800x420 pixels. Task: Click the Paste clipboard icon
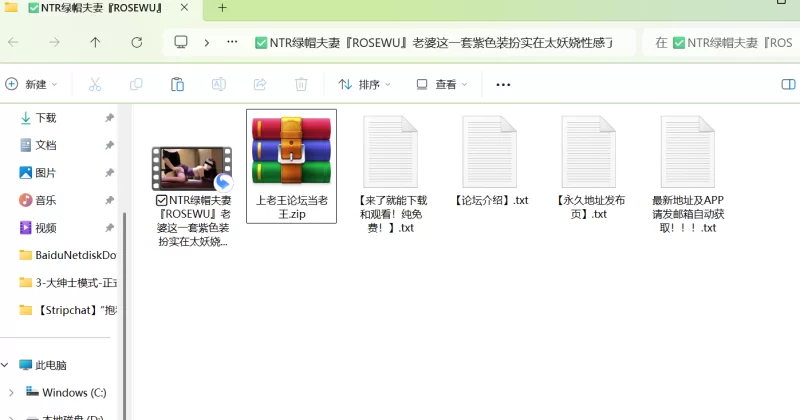(x=177, y=84)
